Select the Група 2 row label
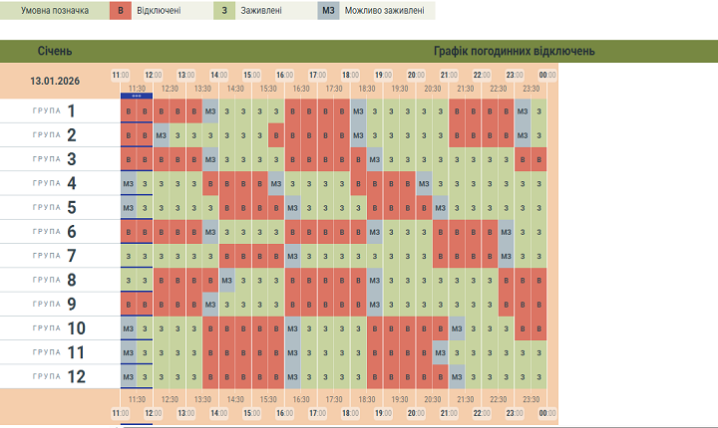 coord(55,134)
